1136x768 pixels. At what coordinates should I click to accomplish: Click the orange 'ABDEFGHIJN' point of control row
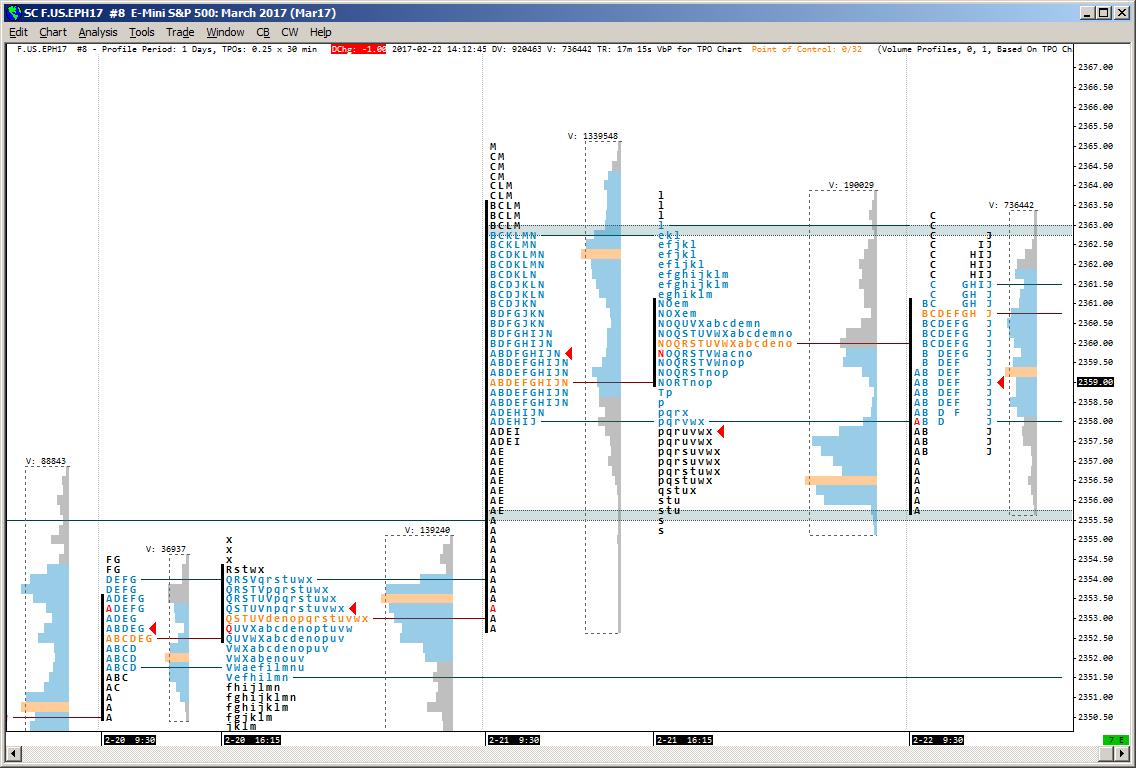coord(530,383)
